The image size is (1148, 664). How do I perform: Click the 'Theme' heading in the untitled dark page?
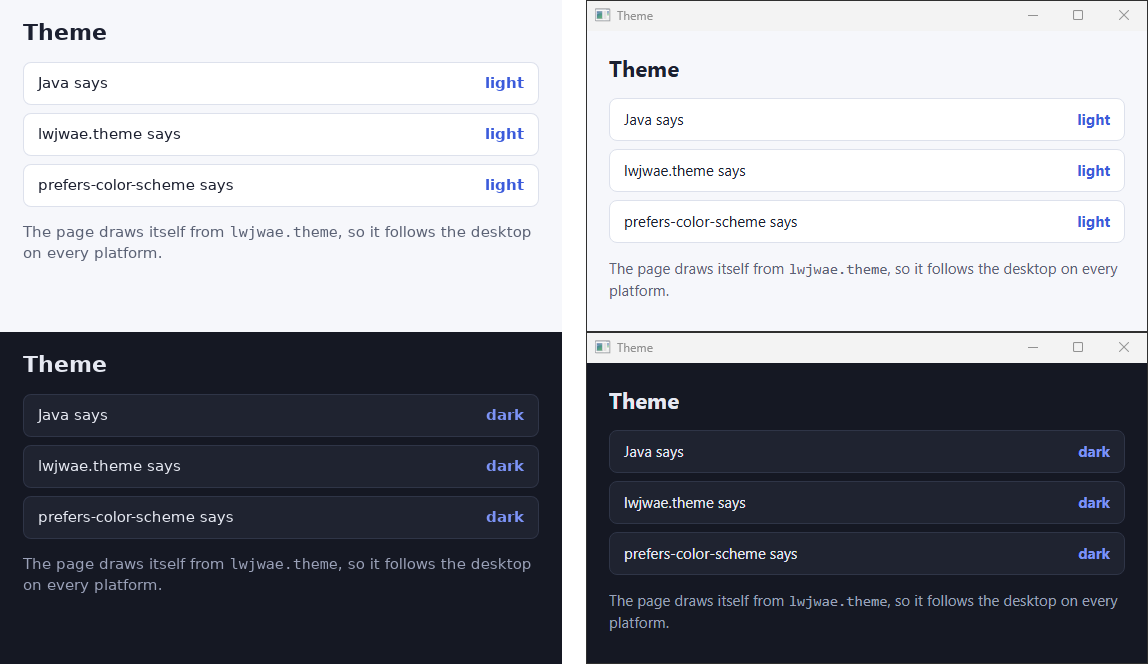click(64, 365)
